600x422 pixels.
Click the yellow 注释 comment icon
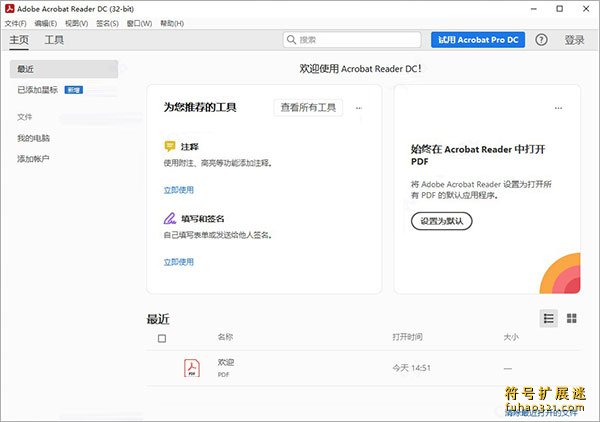[170, 146]
